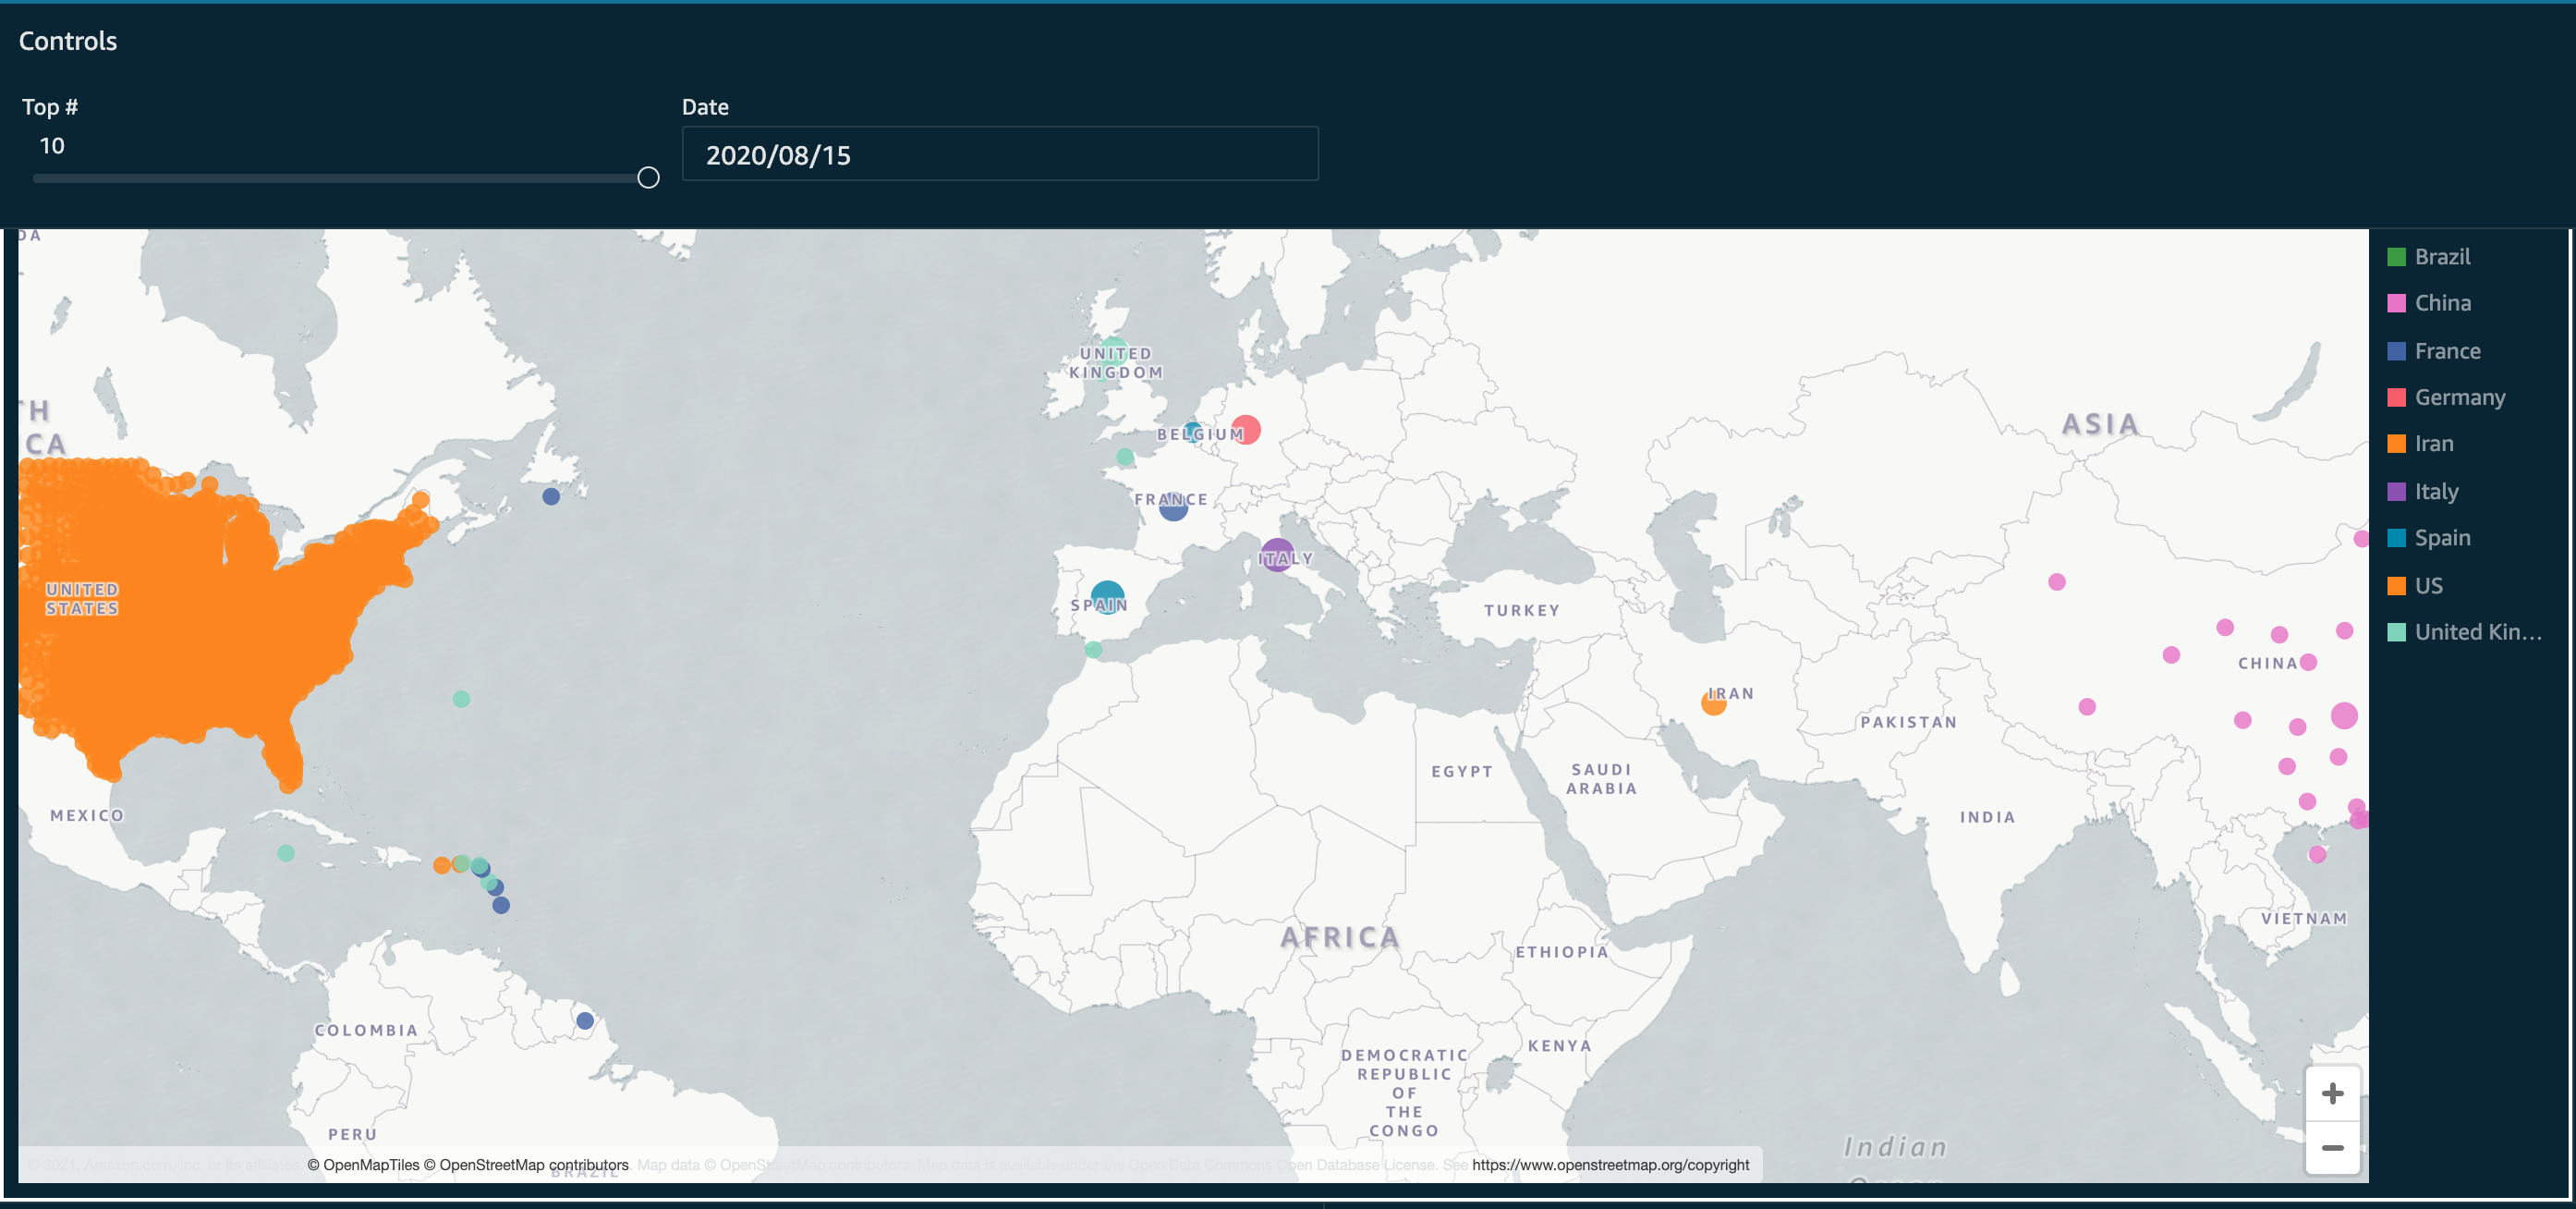
Task: Click the Spain teal map marker
Action: click(x=1107, y=597)
